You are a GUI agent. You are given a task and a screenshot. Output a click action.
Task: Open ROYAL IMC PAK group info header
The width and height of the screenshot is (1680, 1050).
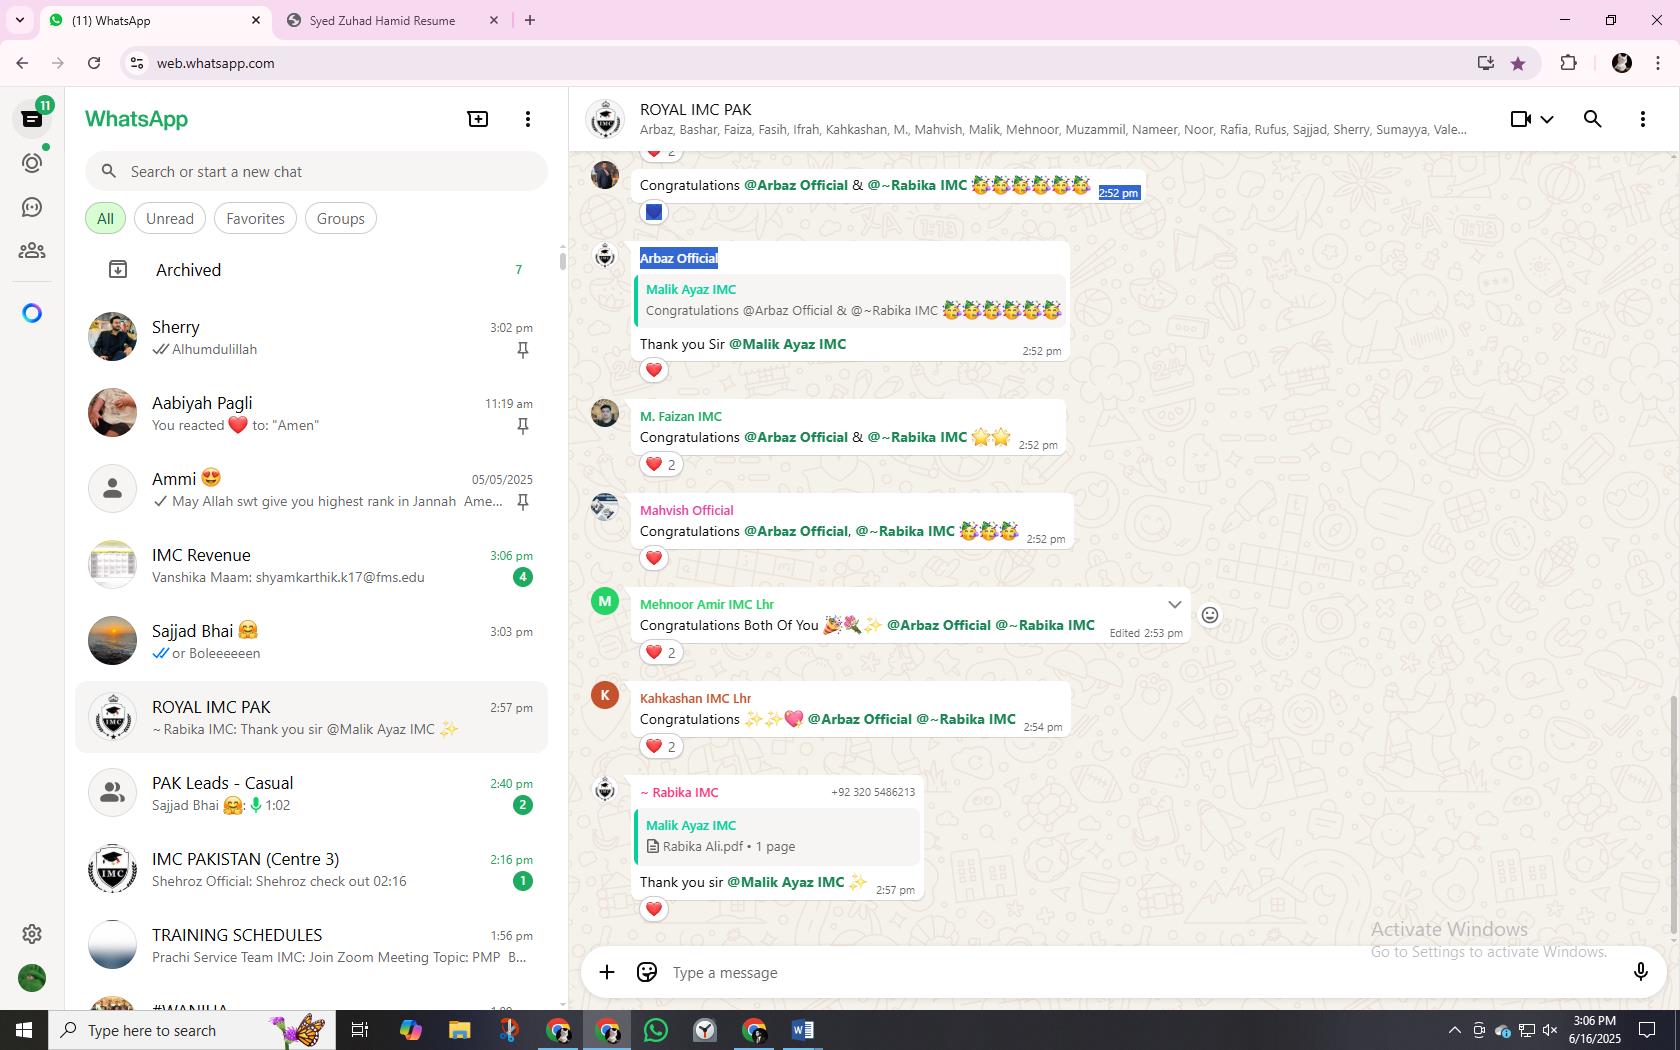pos(1053,119)
